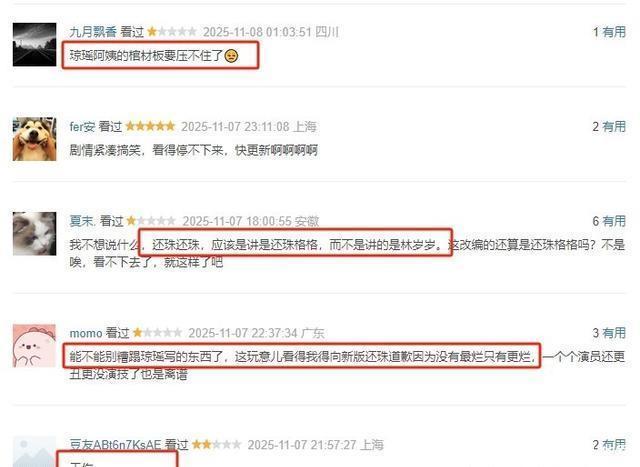Screen dimensions: 640x467
Task: Click timestamp 2025-11-07 22:37:34 on momo's review
Action: point(242,333)
